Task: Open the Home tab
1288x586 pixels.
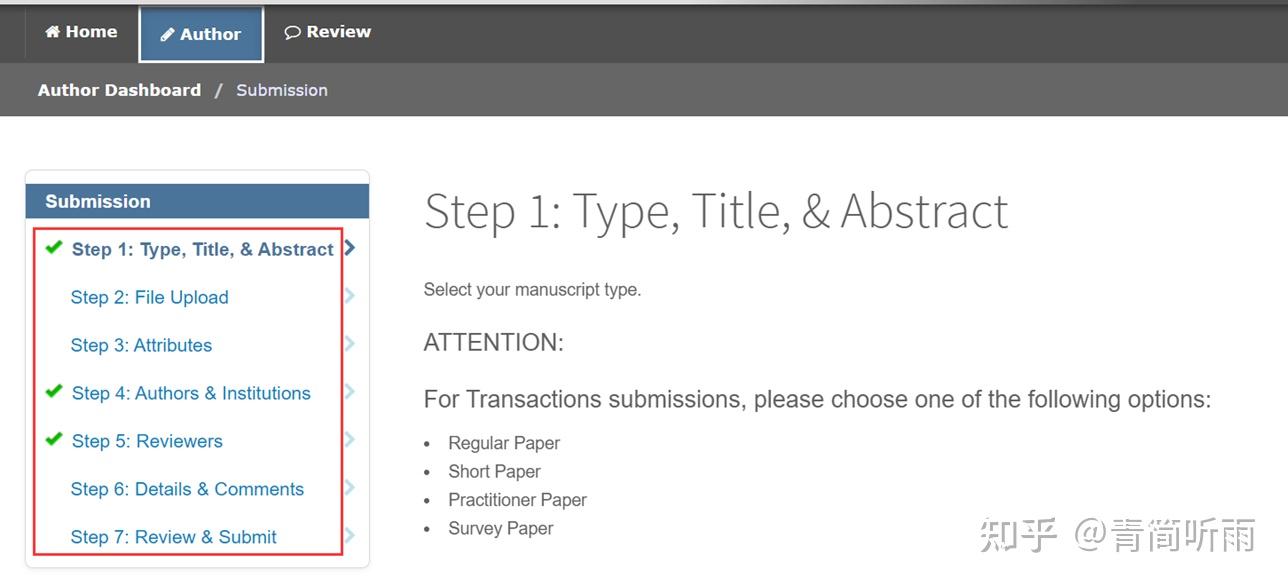Action: [81, 32]
